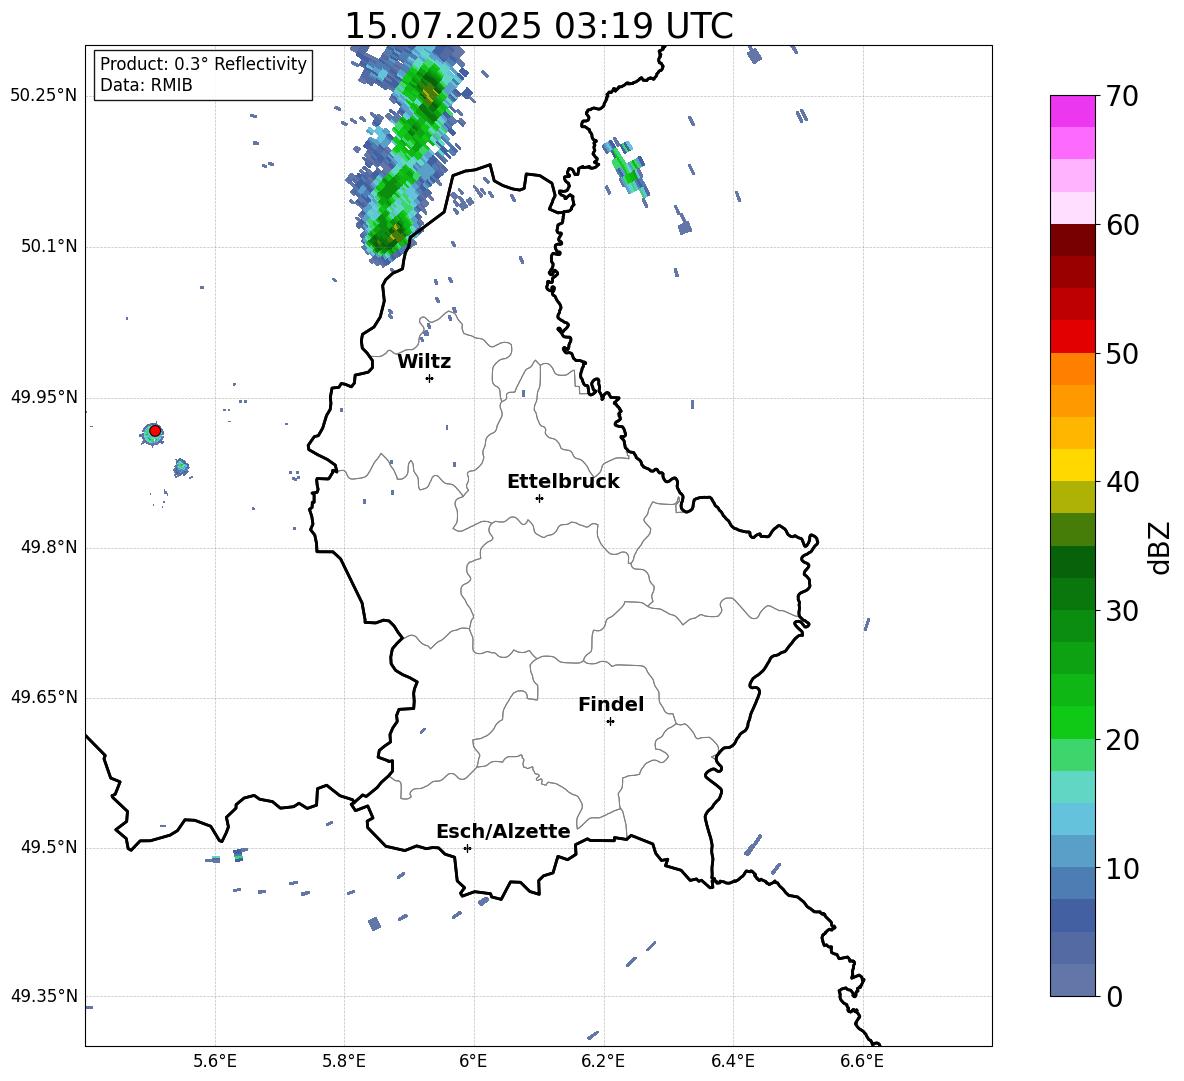Click the 49.65°N latitude label
Screen dimensions: 1184x1081
[x=43, y=697]
